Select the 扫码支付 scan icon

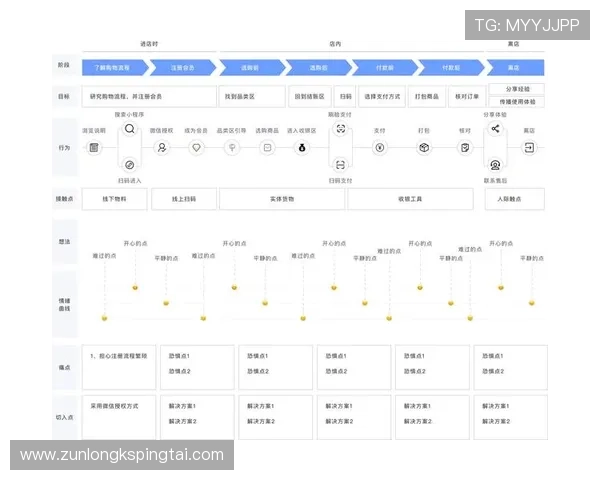tap(341, 165)
